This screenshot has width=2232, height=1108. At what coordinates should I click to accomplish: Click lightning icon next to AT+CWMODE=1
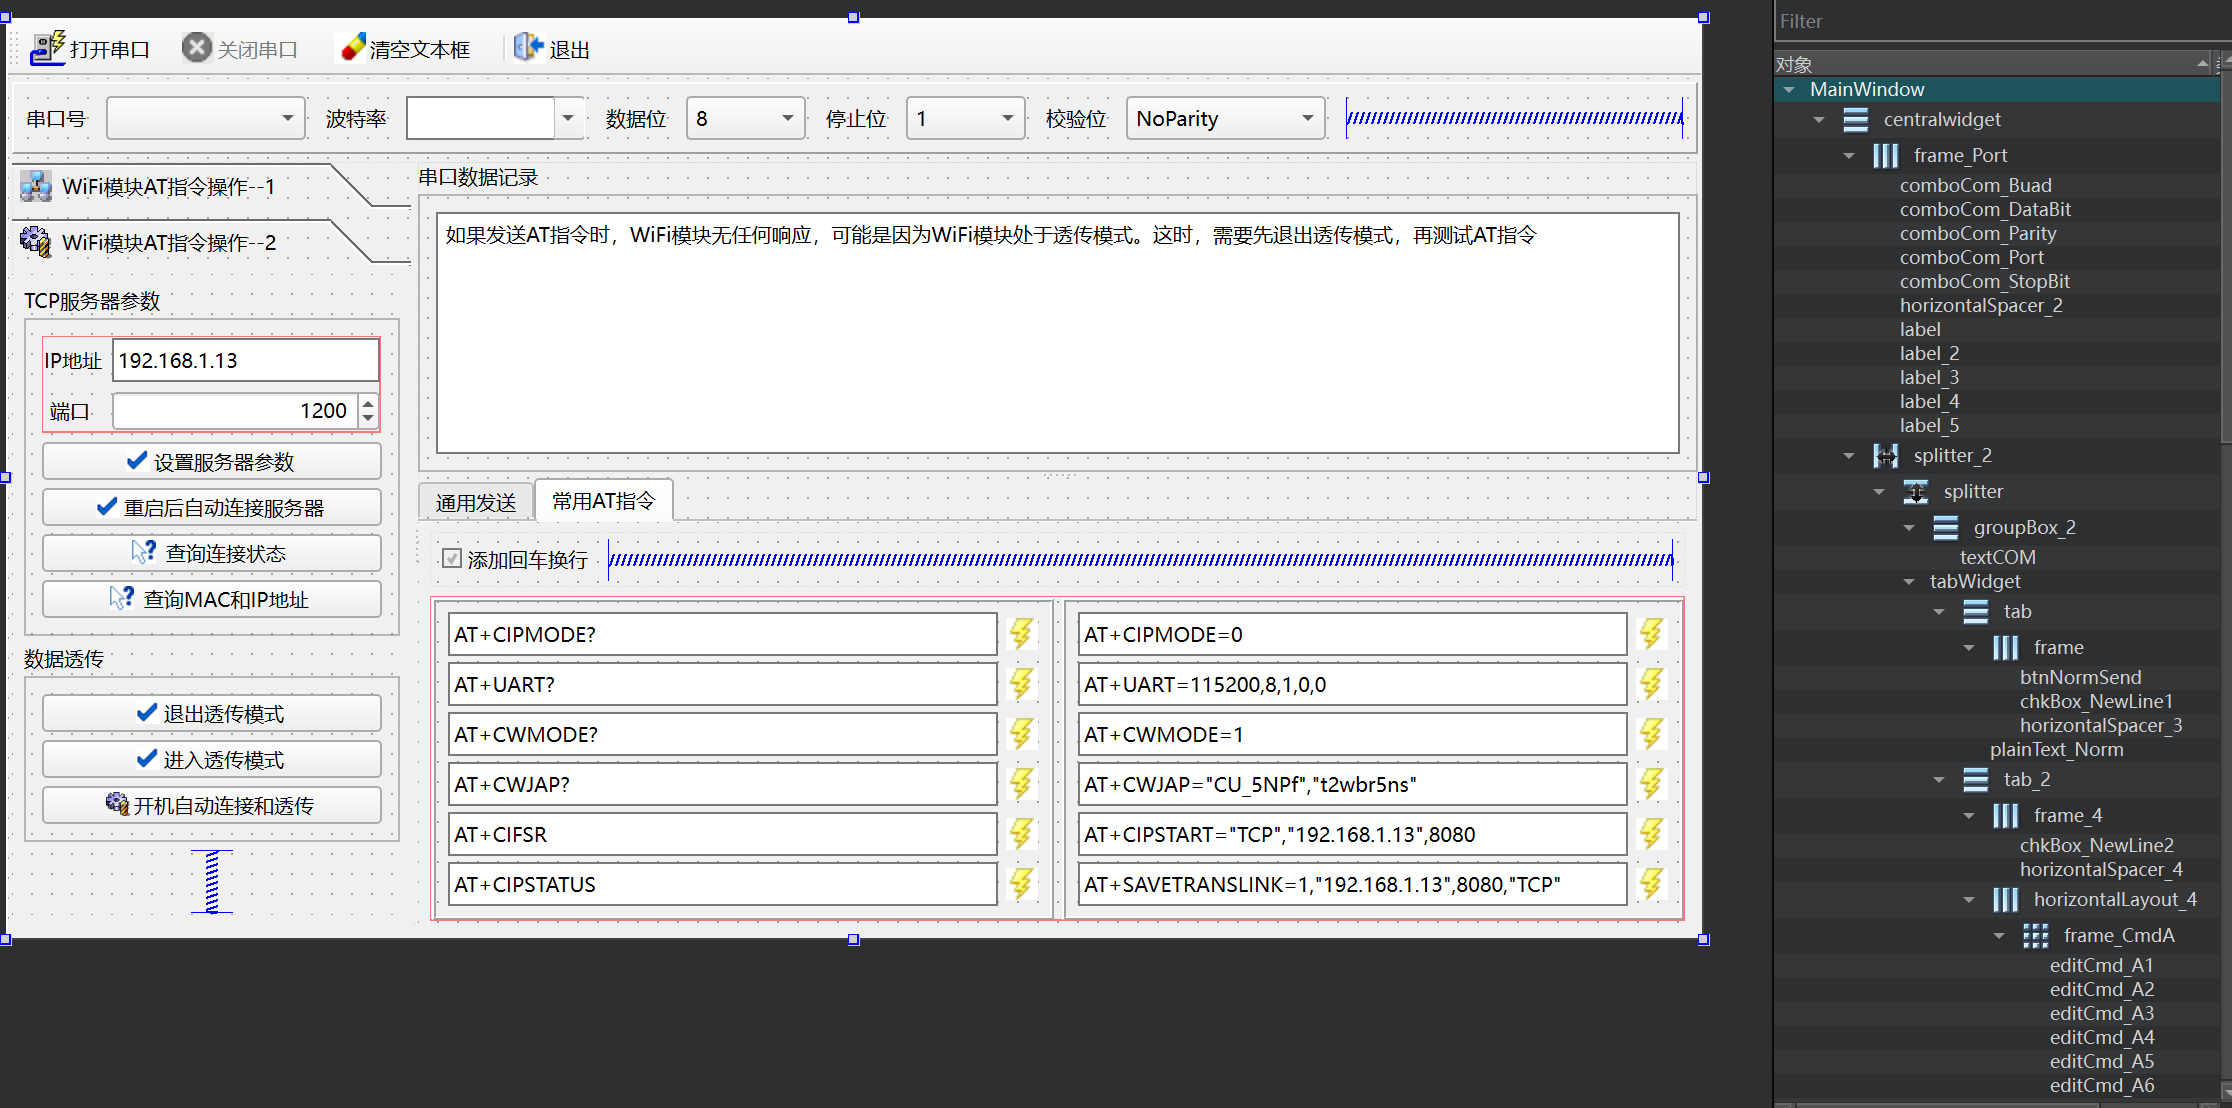click(1651, 734)
